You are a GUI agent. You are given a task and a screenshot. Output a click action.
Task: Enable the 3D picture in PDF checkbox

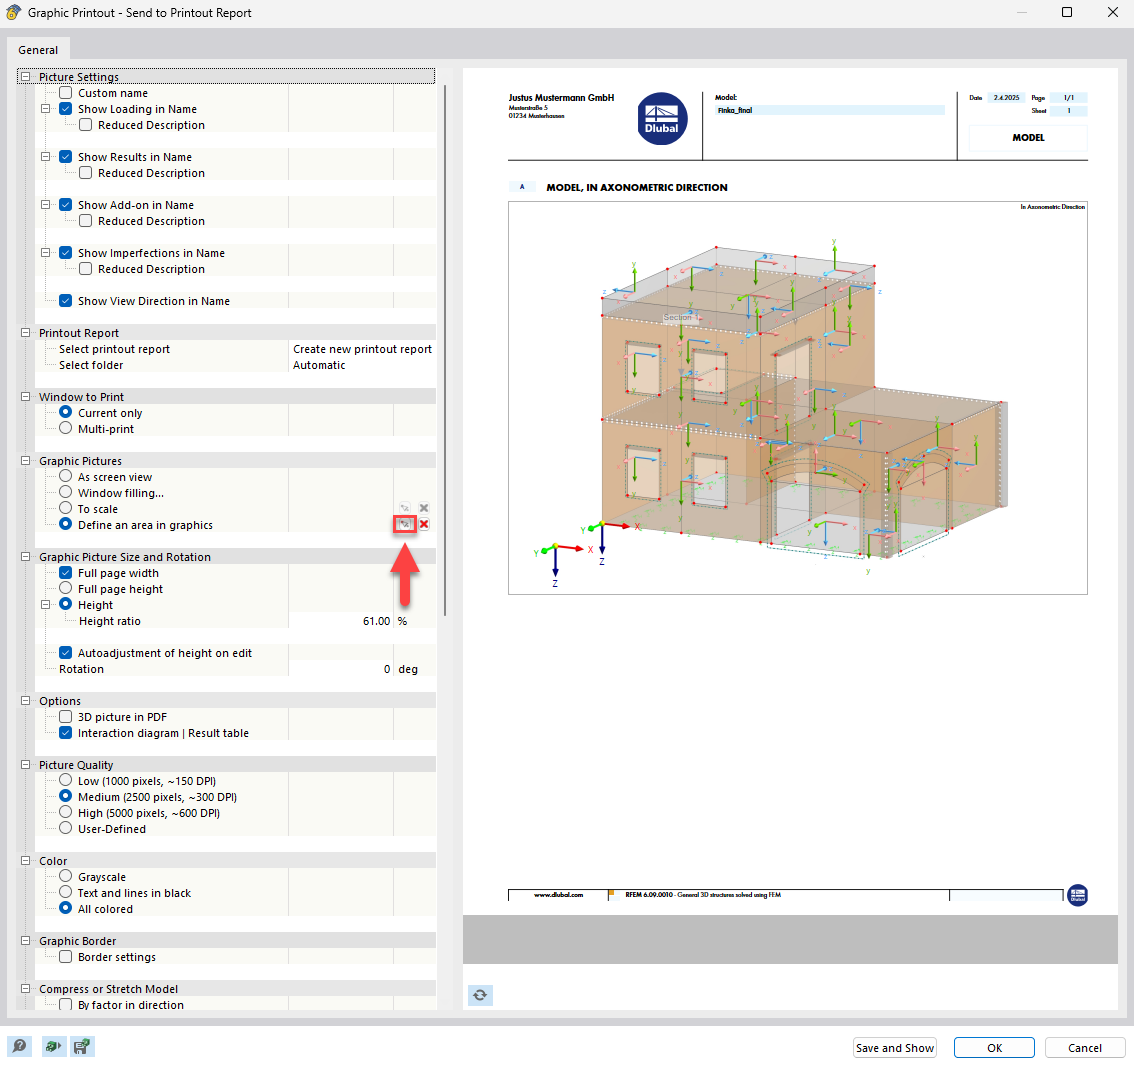click(65, 717)
